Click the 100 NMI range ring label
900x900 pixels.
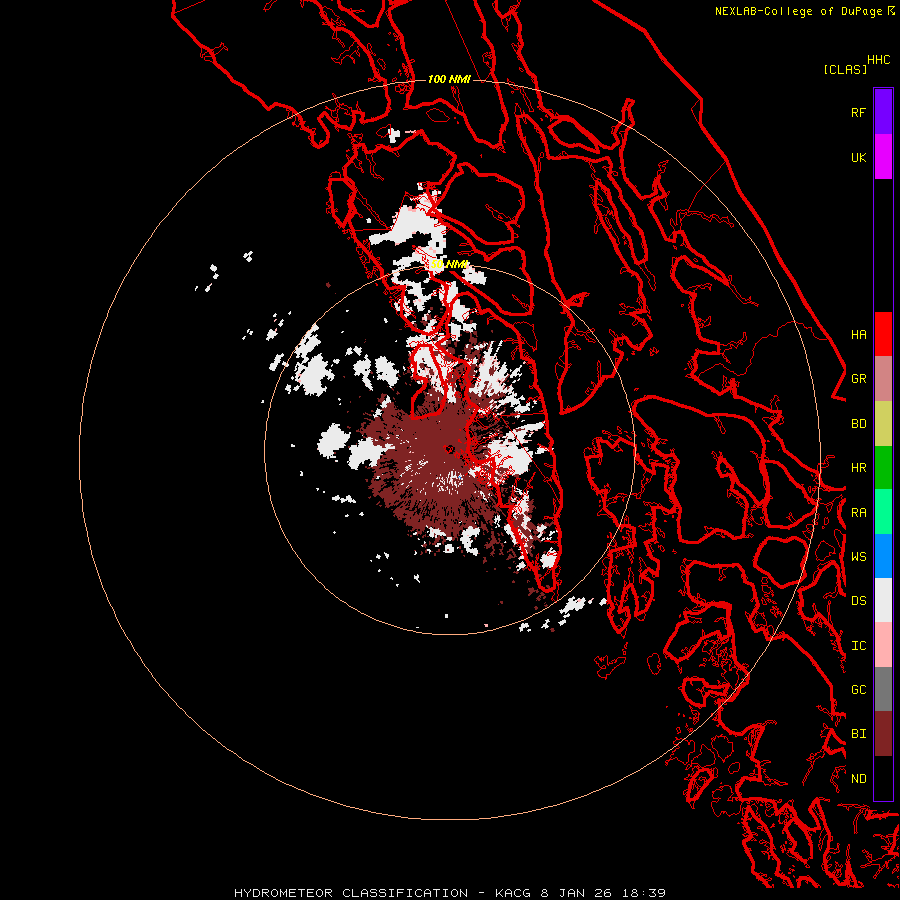tap(449, 79)
